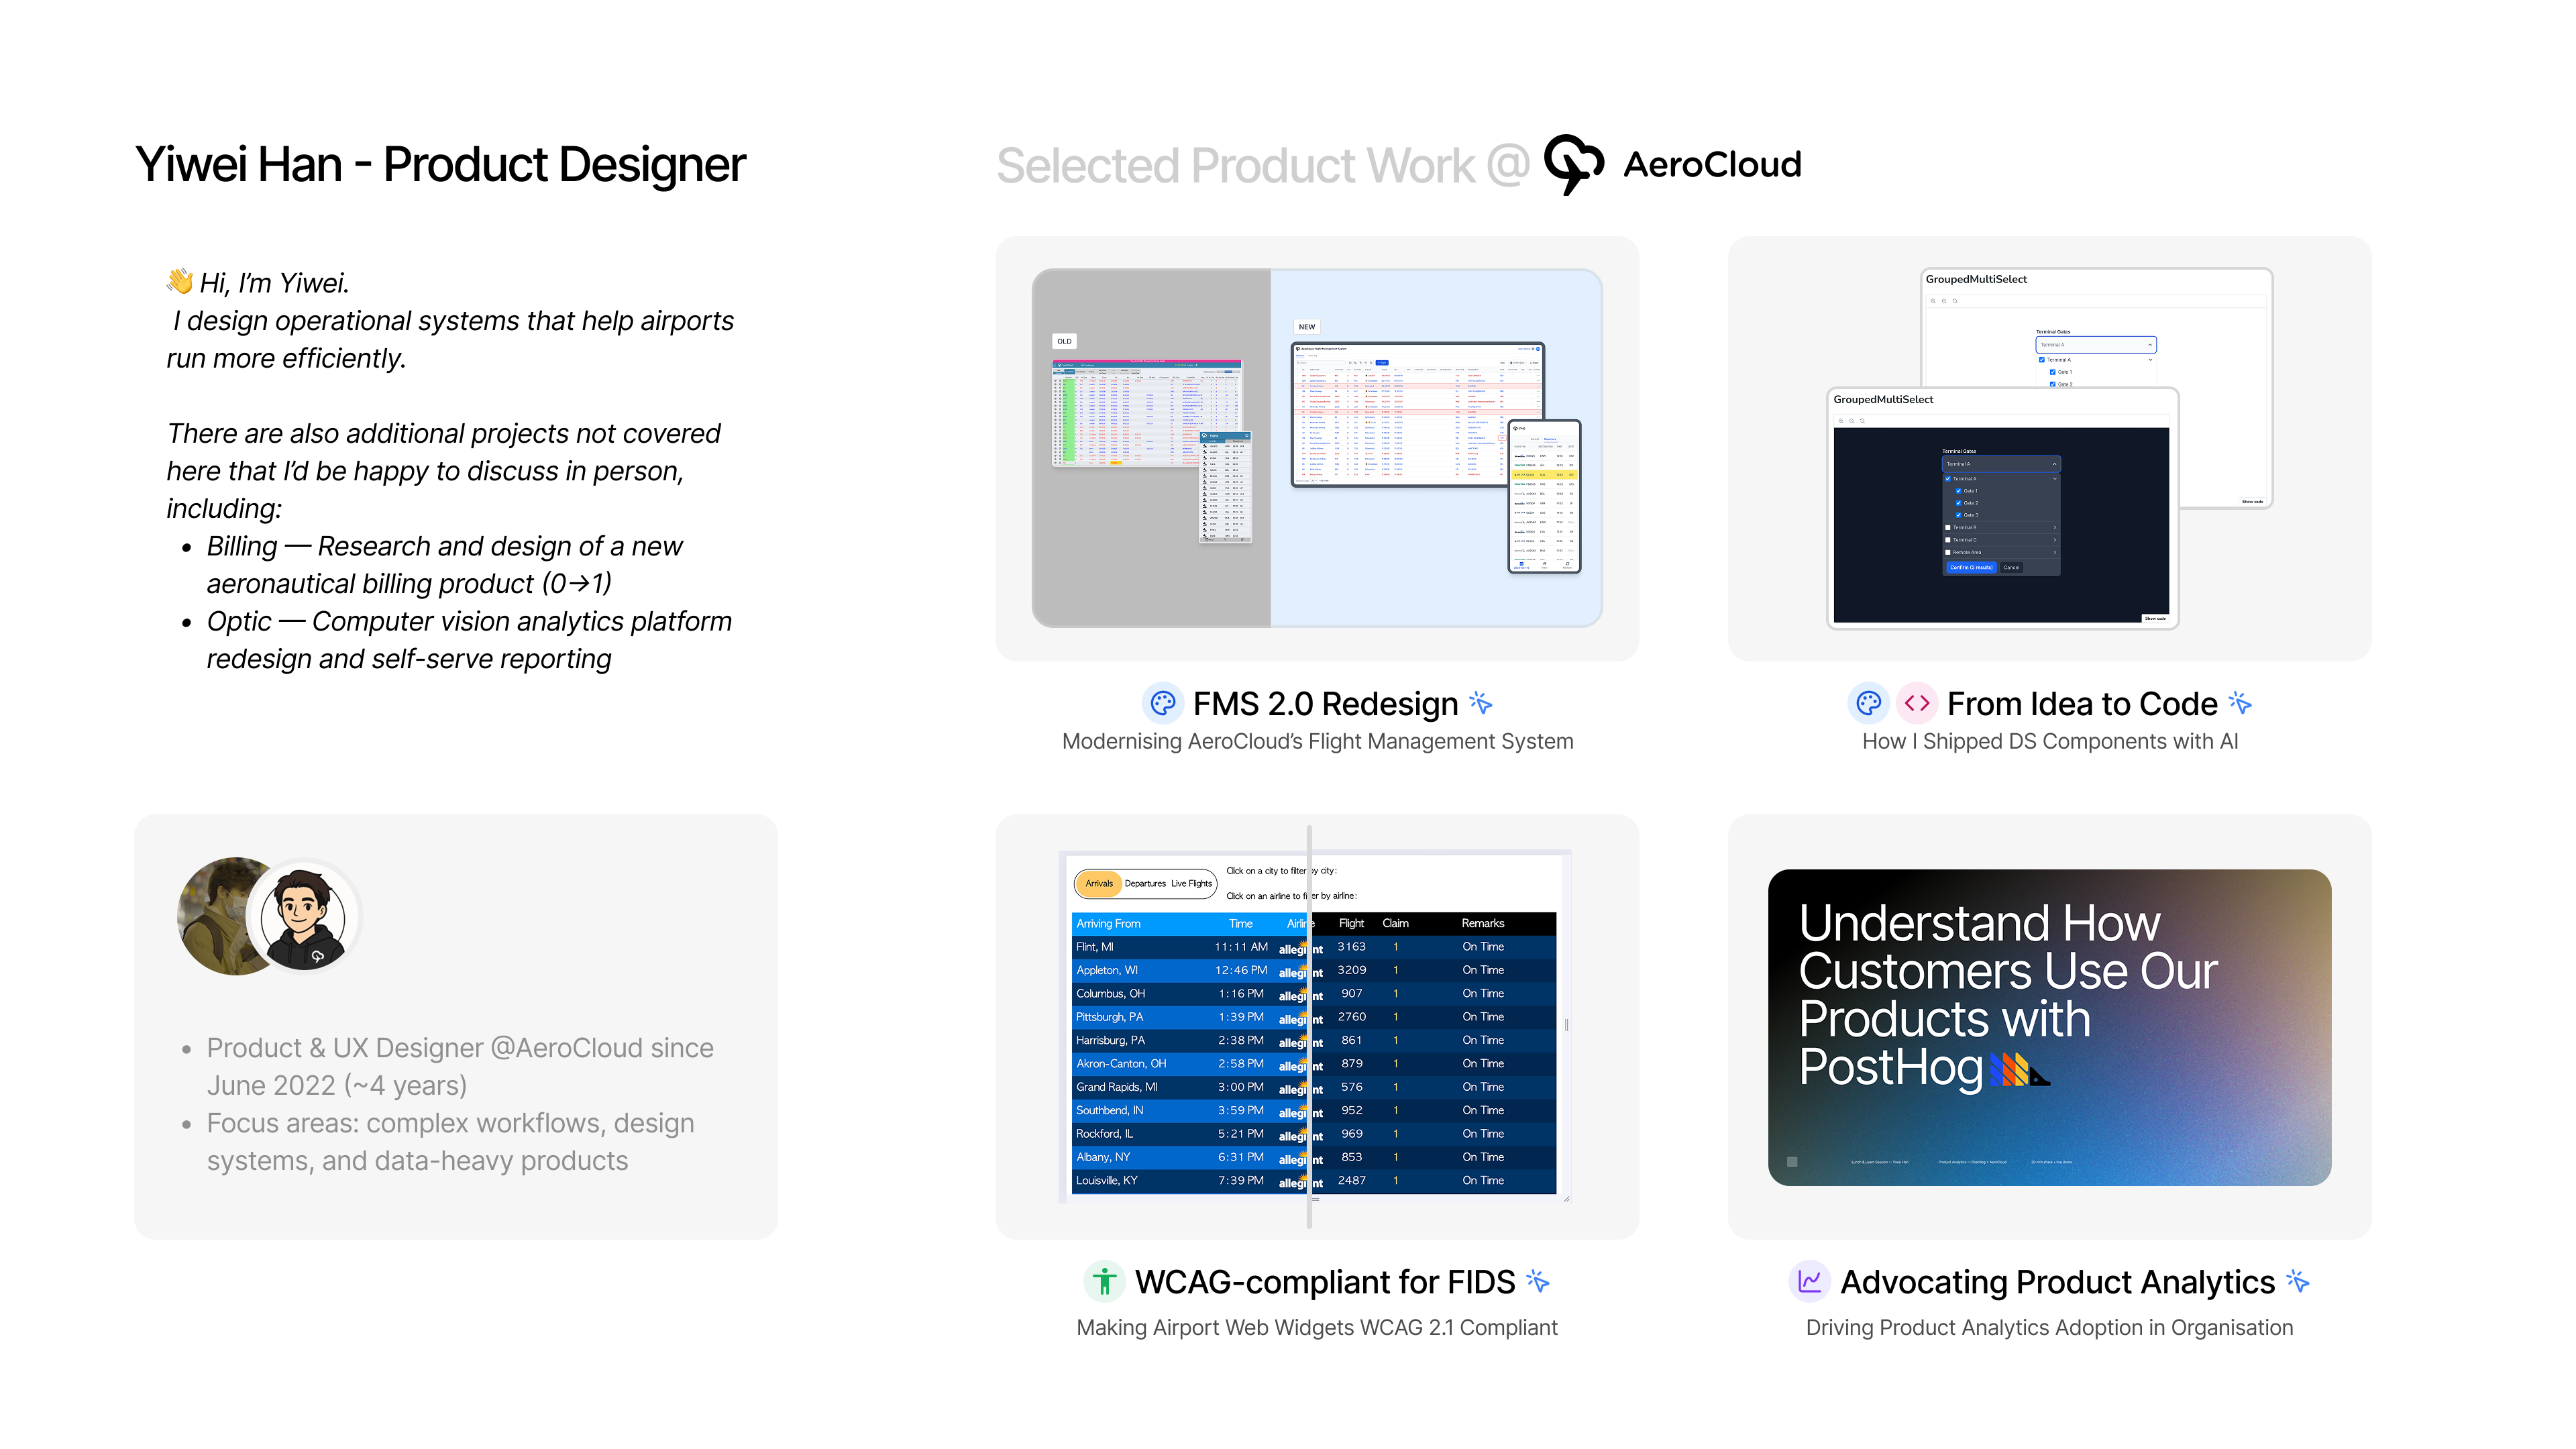Check the Terminal B checkbox
This screenshot has height=1449, width=2576.
coord(1948,527)
